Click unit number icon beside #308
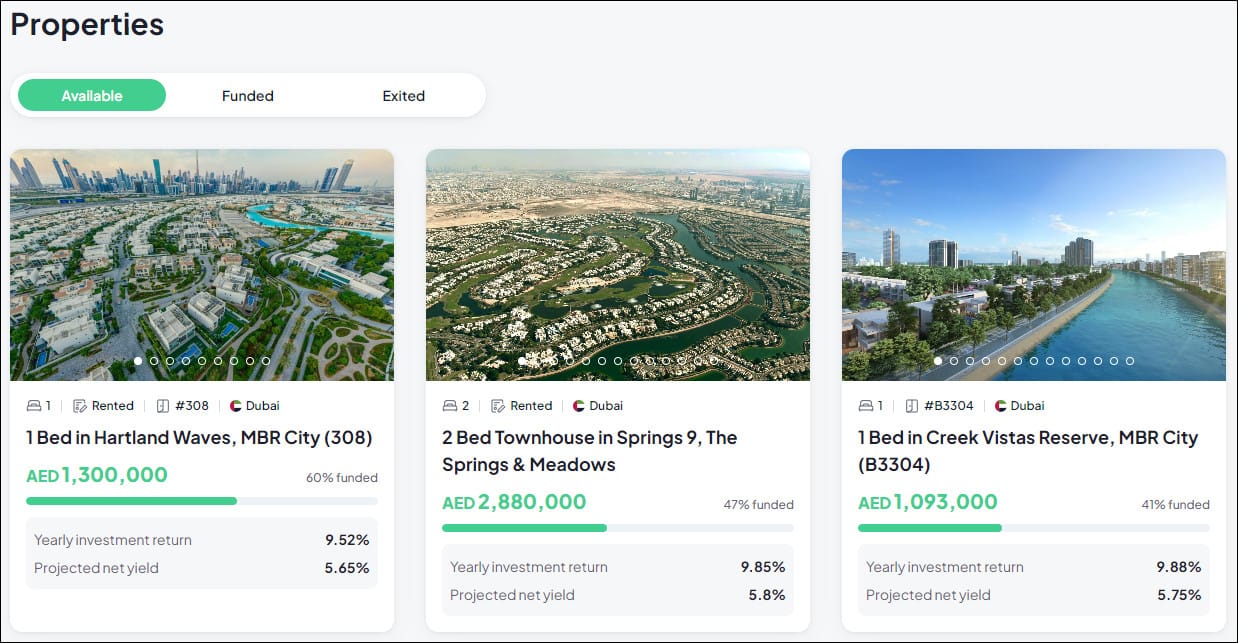The width and height of the screenshot is (1238, 643). pyautogui.click(x=163, y=406)
